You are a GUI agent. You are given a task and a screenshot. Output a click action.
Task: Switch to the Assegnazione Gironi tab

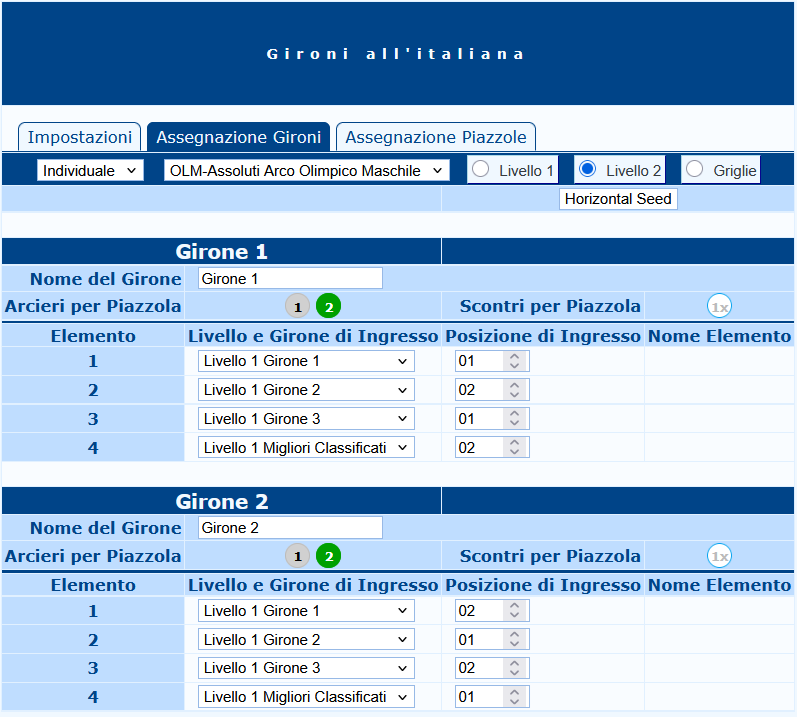[x=238, y=137]
